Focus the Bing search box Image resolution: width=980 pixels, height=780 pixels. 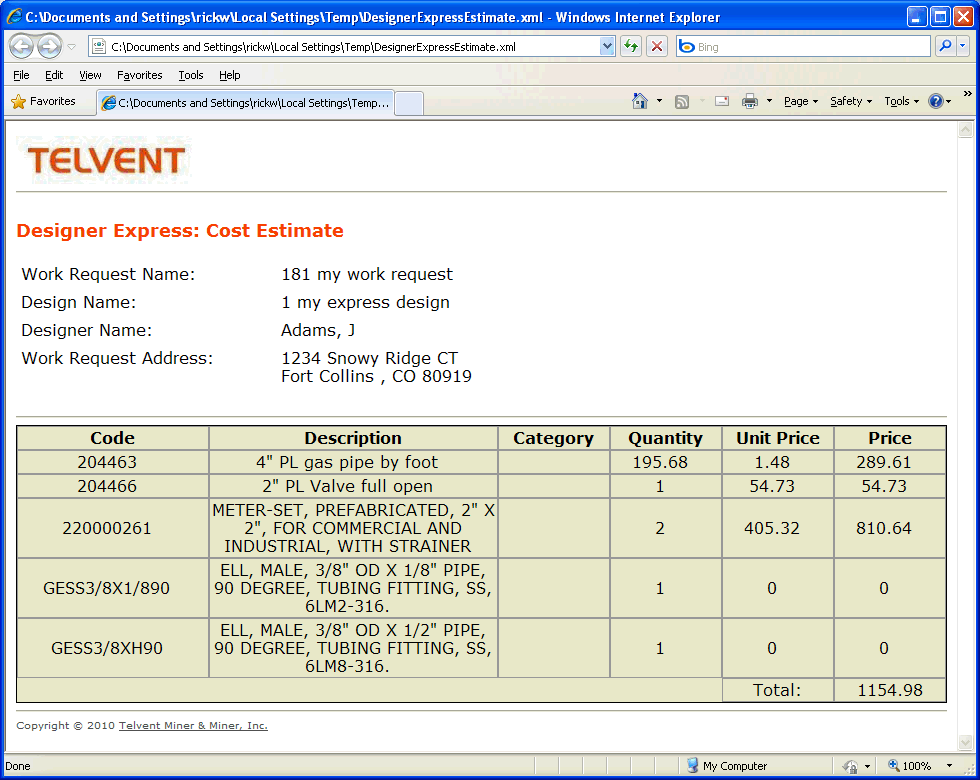tap(812, 47)
